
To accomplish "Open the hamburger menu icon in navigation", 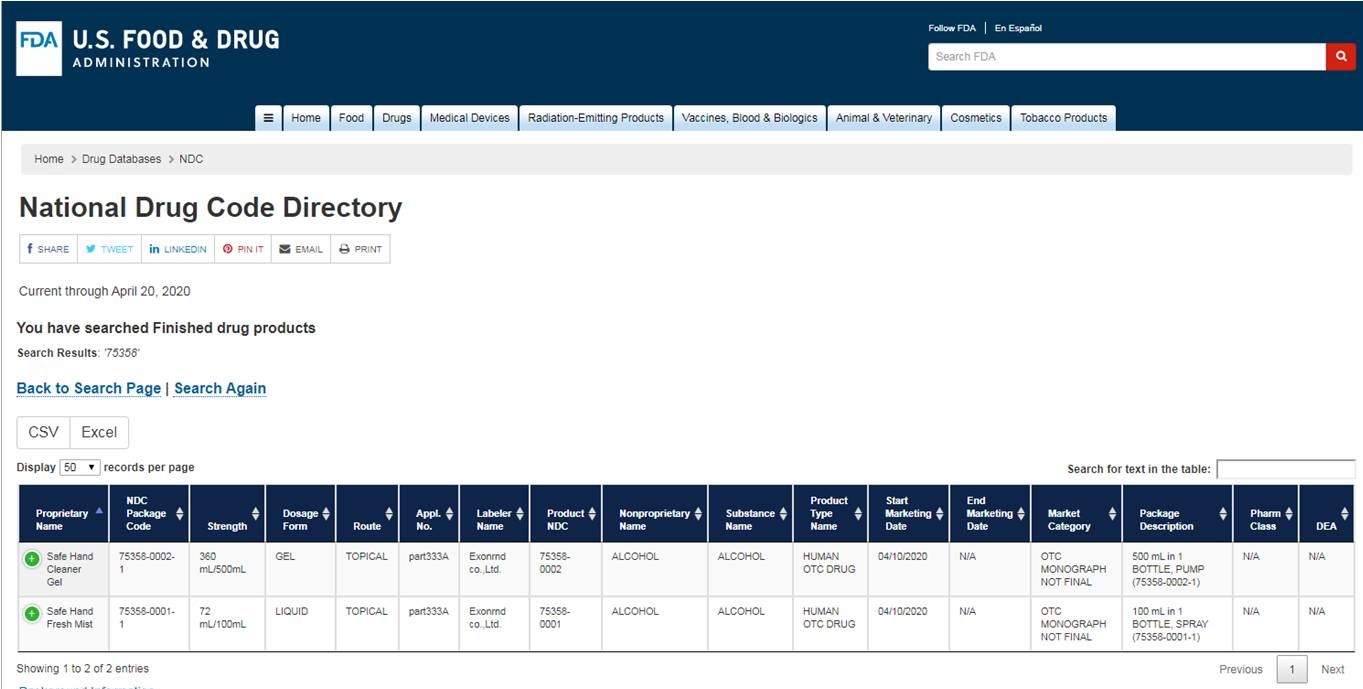I will tap(268, 118).
